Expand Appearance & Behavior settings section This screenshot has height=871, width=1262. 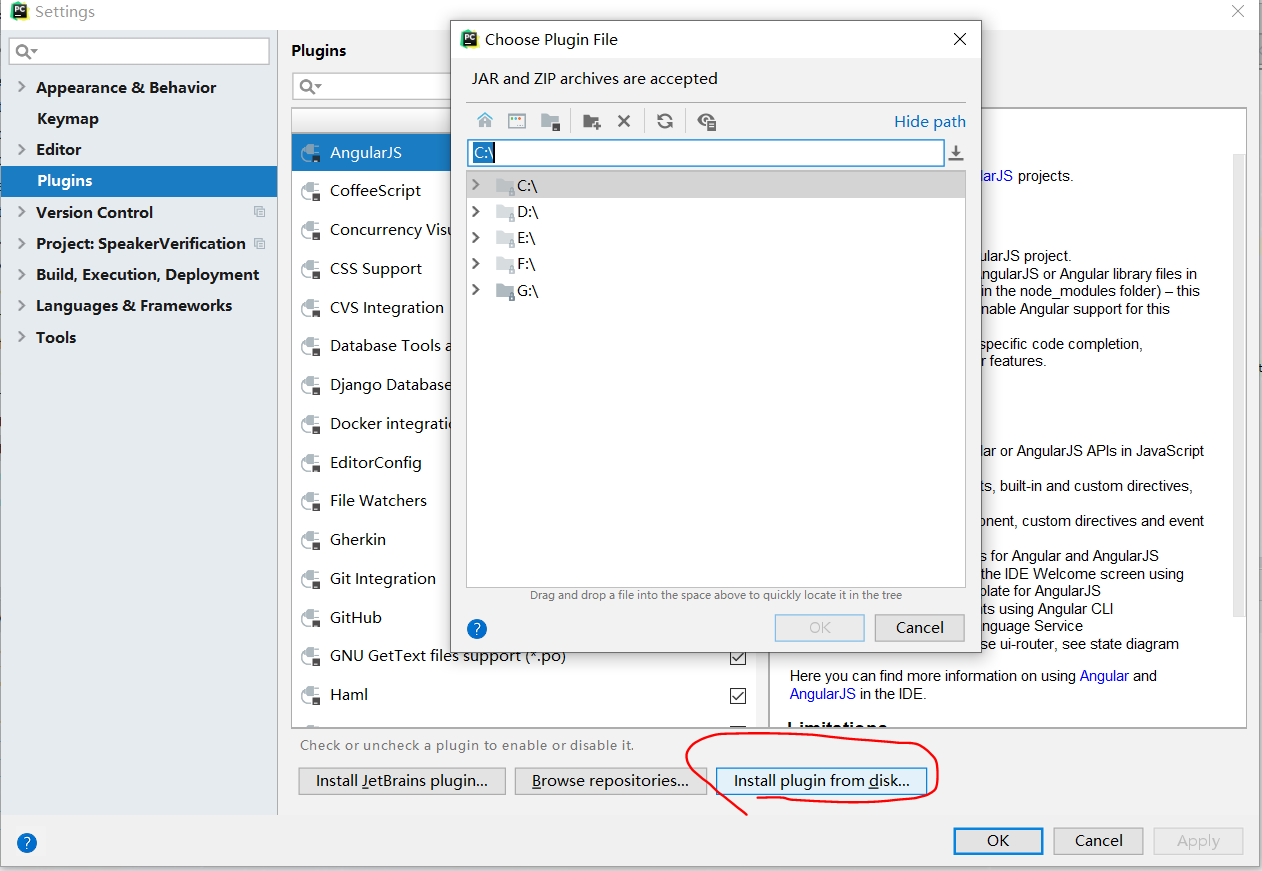[x=21, y=87]
